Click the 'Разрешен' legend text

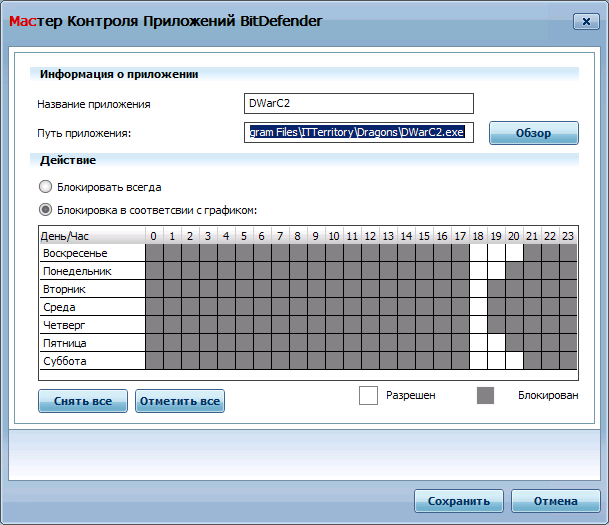(411, 395)
